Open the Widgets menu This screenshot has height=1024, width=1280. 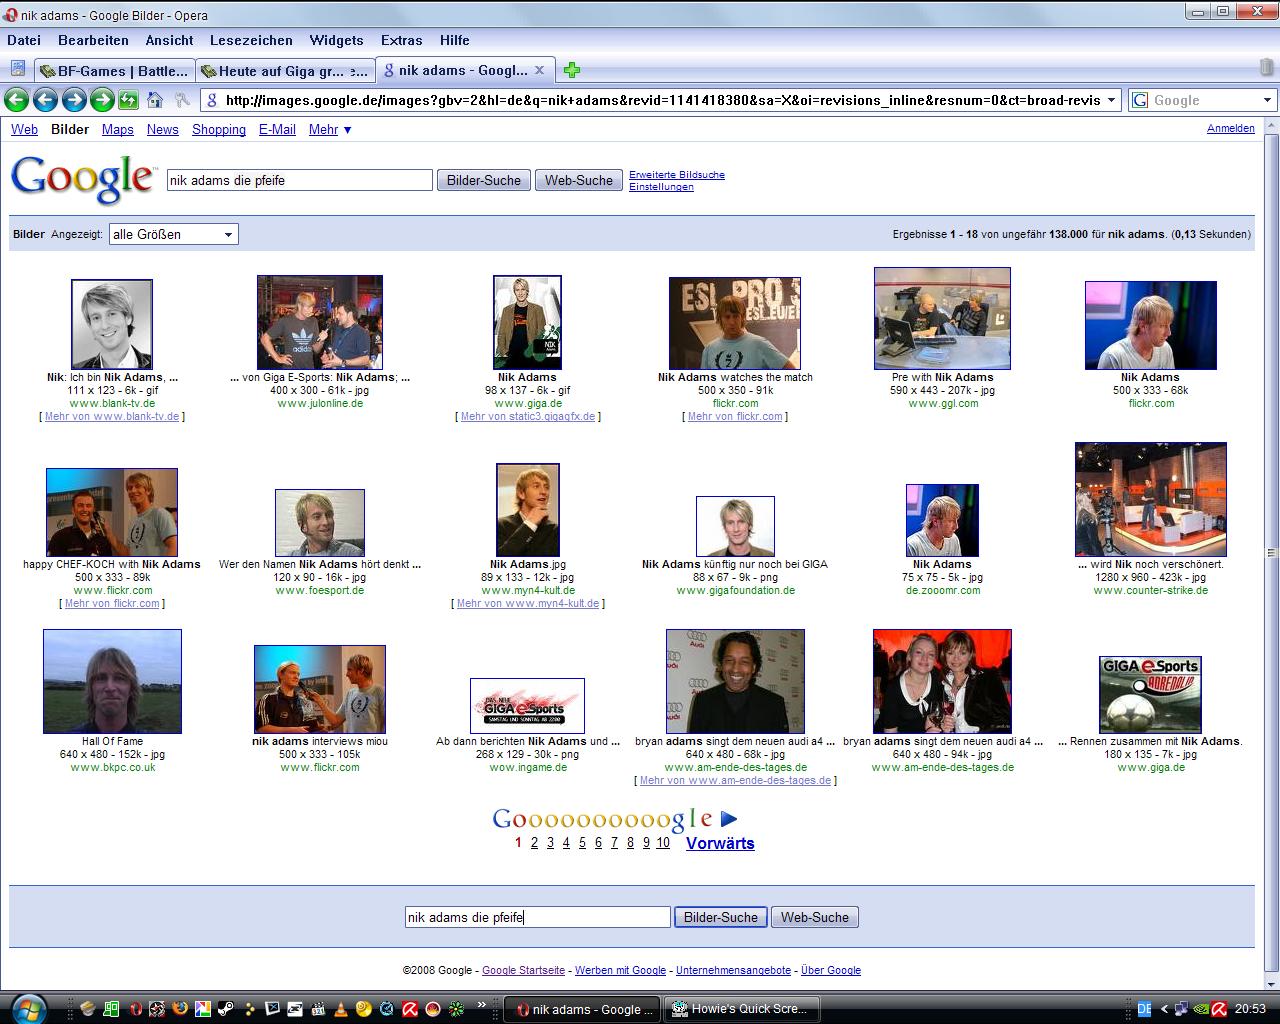tap(336, 40)
